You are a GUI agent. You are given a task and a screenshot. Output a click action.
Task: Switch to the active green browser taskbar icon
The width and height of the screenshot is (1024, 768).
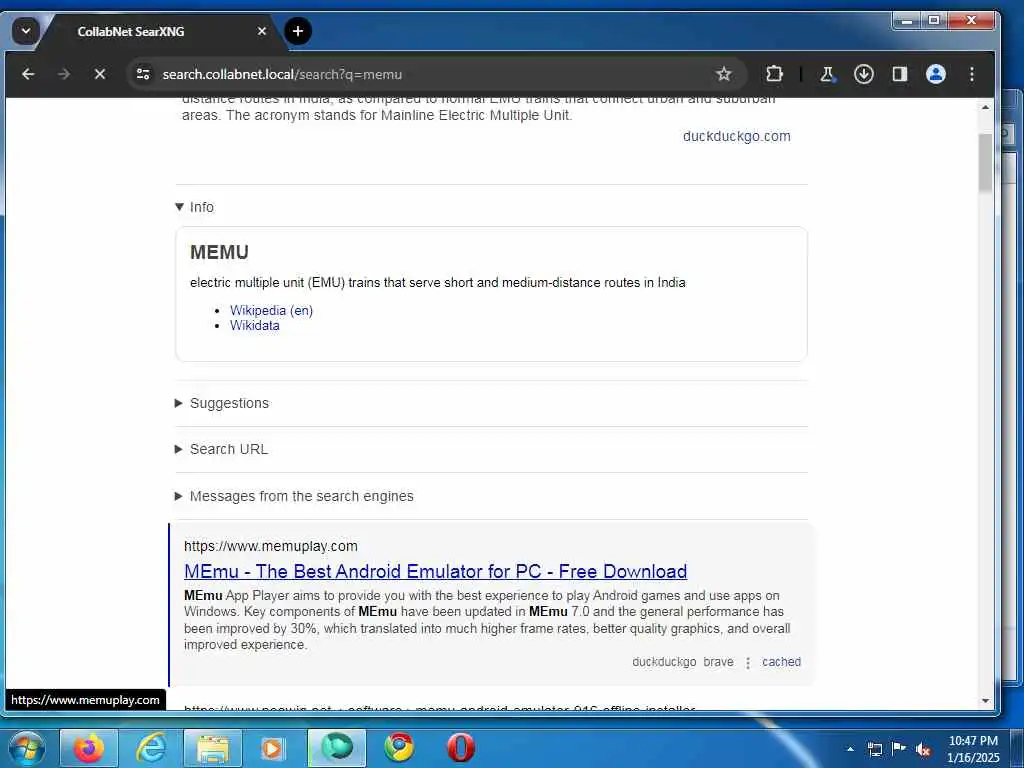coord(337,748)
